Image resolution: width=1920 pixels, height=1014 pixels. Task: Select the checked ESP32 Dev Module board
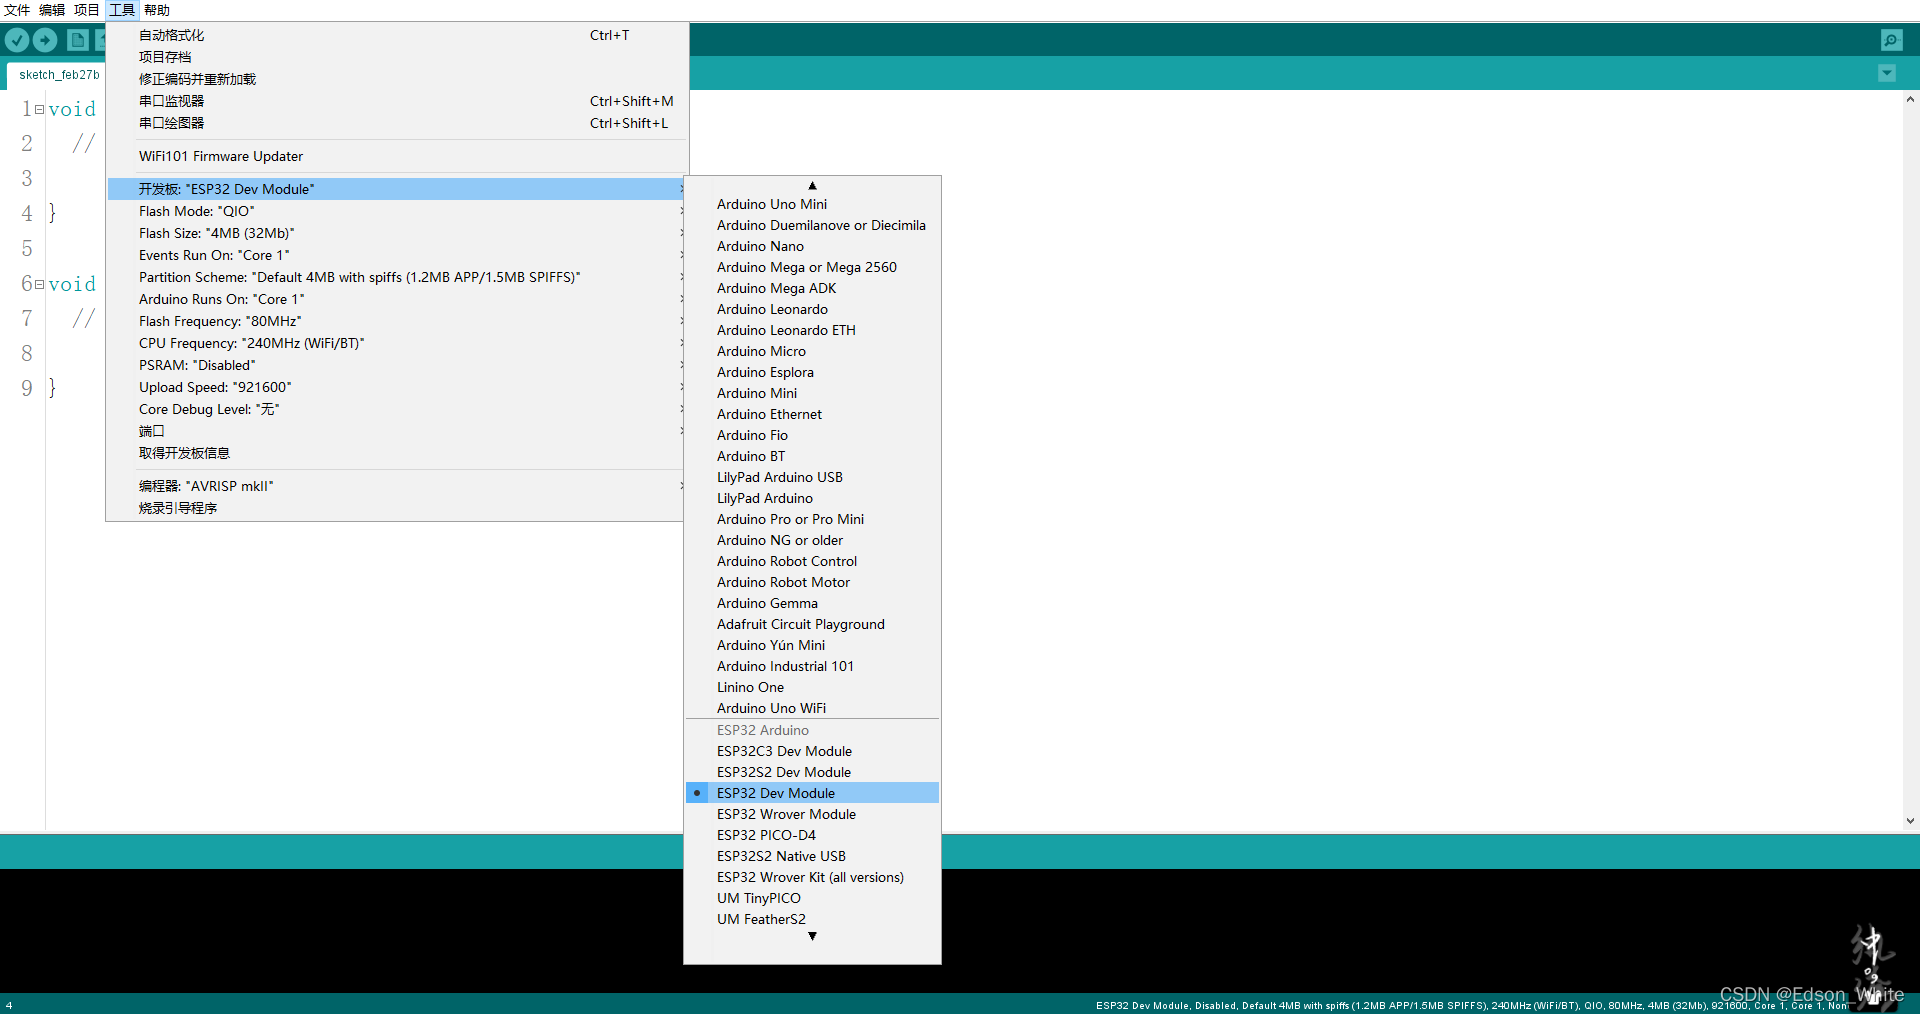812,793
